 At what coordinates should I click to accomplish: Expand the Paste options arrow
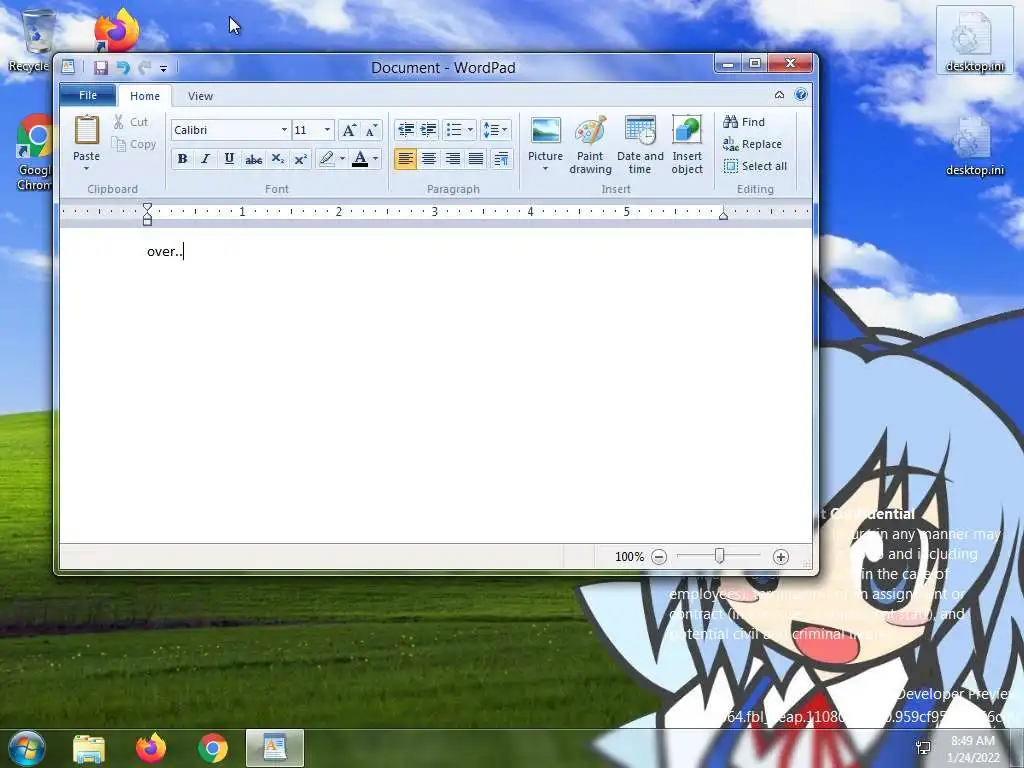coord(86,169)
